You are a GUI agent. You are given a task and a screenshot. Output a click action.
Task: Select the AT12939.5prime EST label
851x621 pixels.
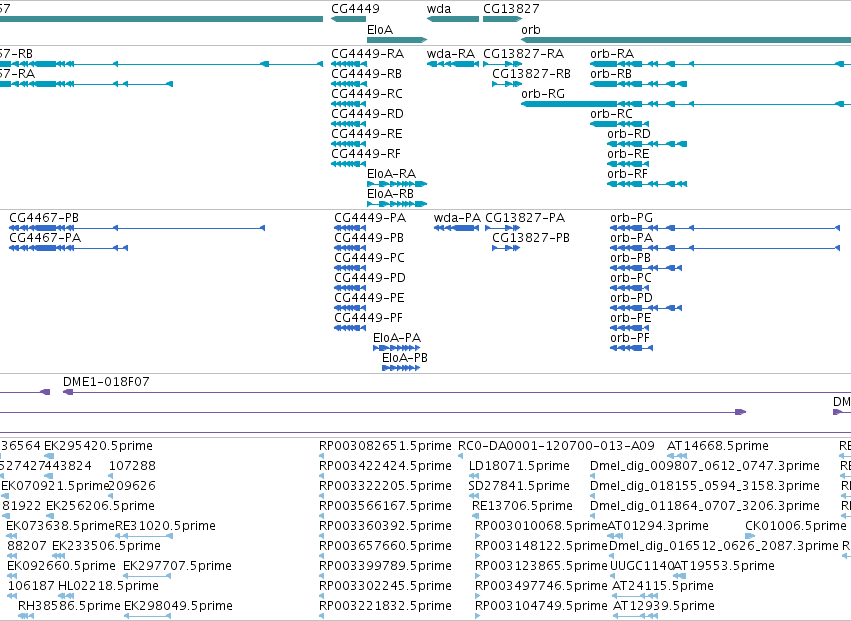pyautogui.click(x=664, y=607)
